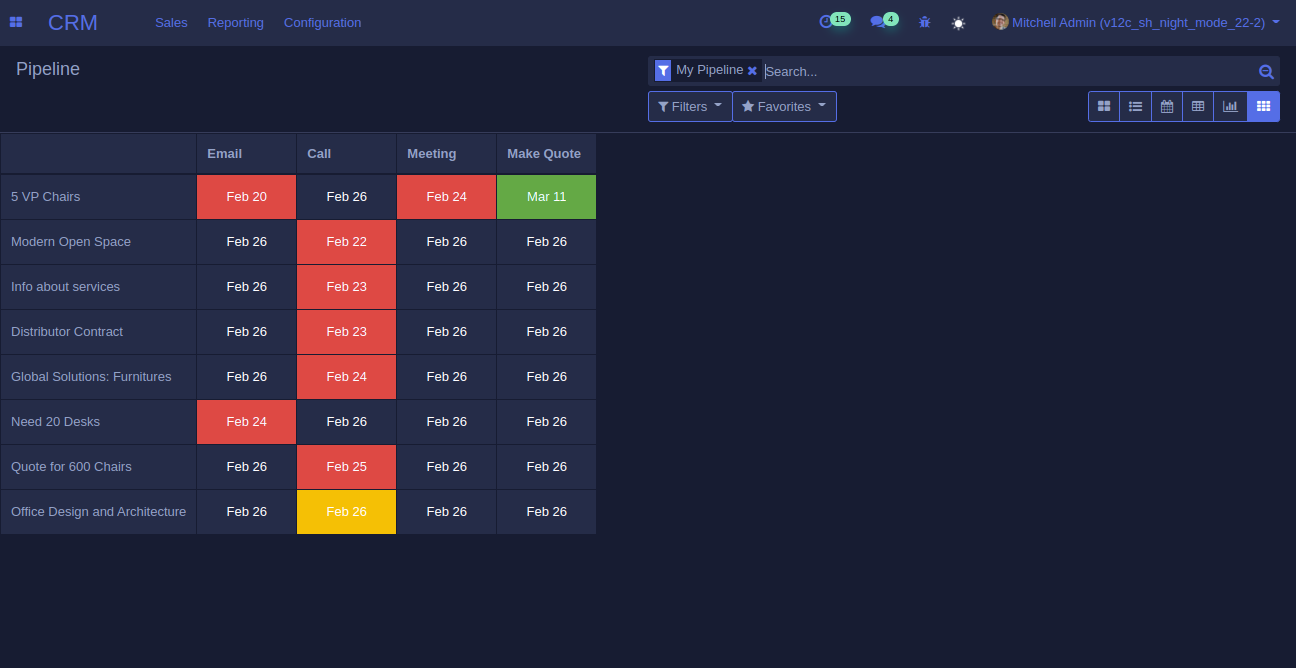The width and height of the screenshot is (1296, 668).
Task: Click the Call column header
Action: click(346, 153)
